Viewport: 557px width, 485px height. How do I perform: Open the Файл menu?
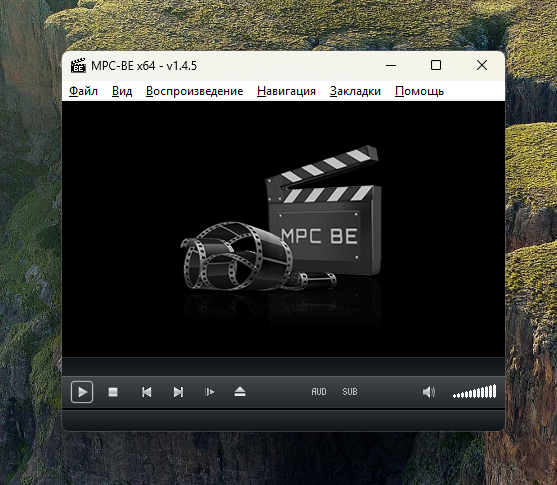pos(83,91)
